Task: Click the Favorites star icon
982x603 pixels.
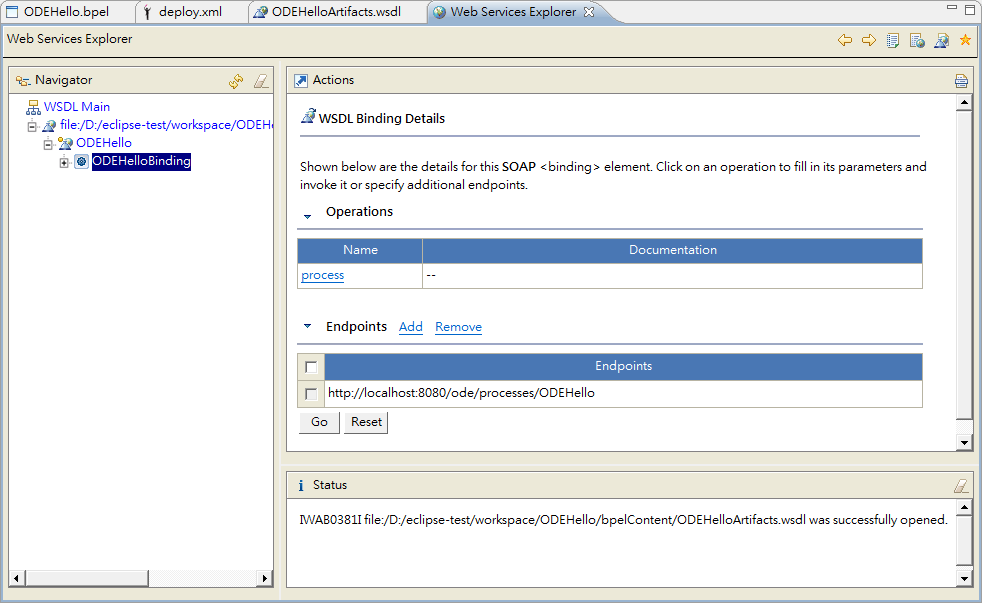Action: pyautogui.click(x=965, y=40)
